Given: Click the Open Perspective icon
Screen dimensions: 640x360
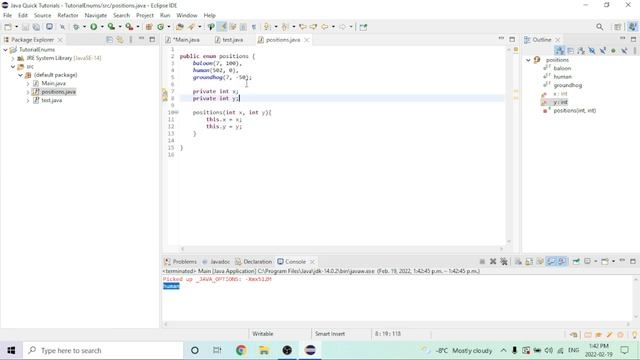Looking at the screenshot, I should point(618,27).
